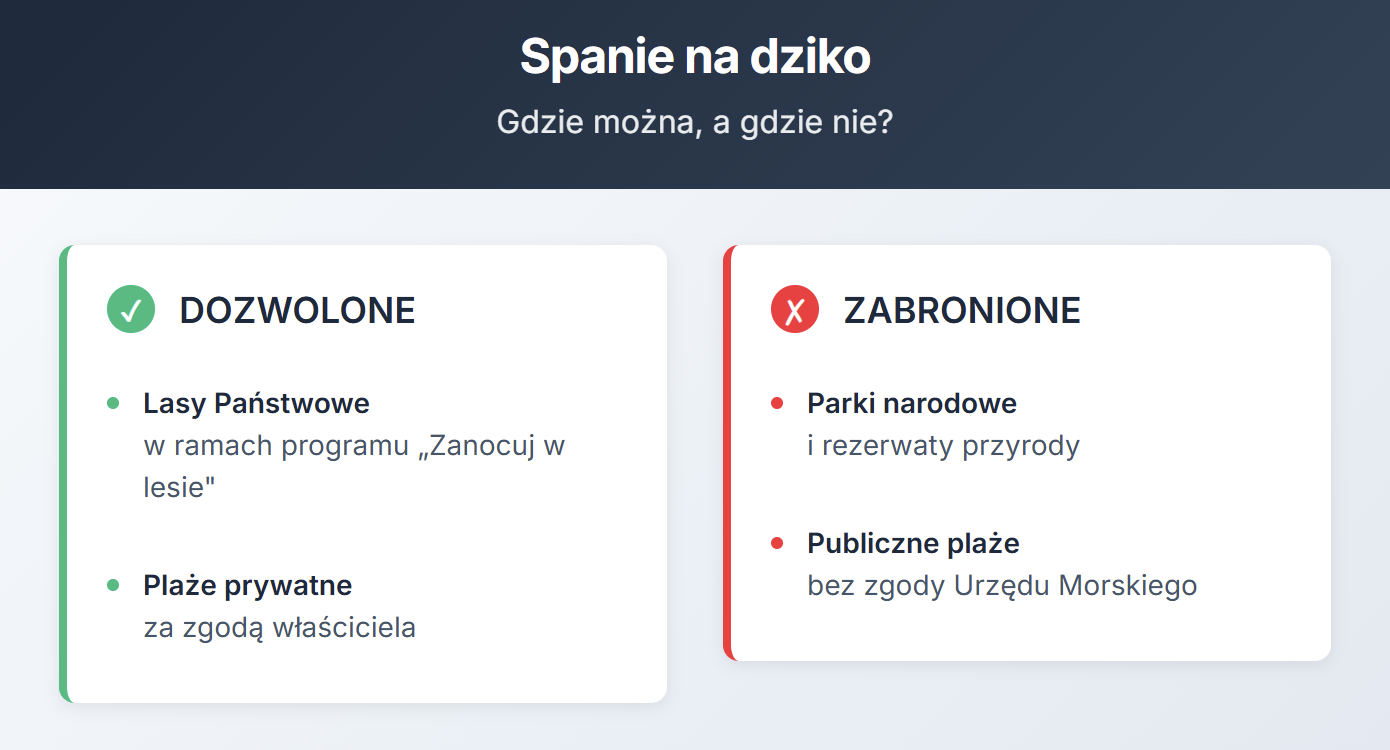Select the "Publiczne plaże" item title
1390x750 pixels.
point(913,543)
